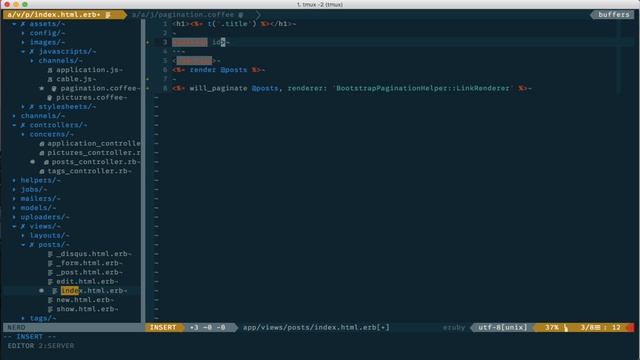This screenshot has height=360, width=640.
Task: Place cursor on the render @posts line
Action: [218, 70]
